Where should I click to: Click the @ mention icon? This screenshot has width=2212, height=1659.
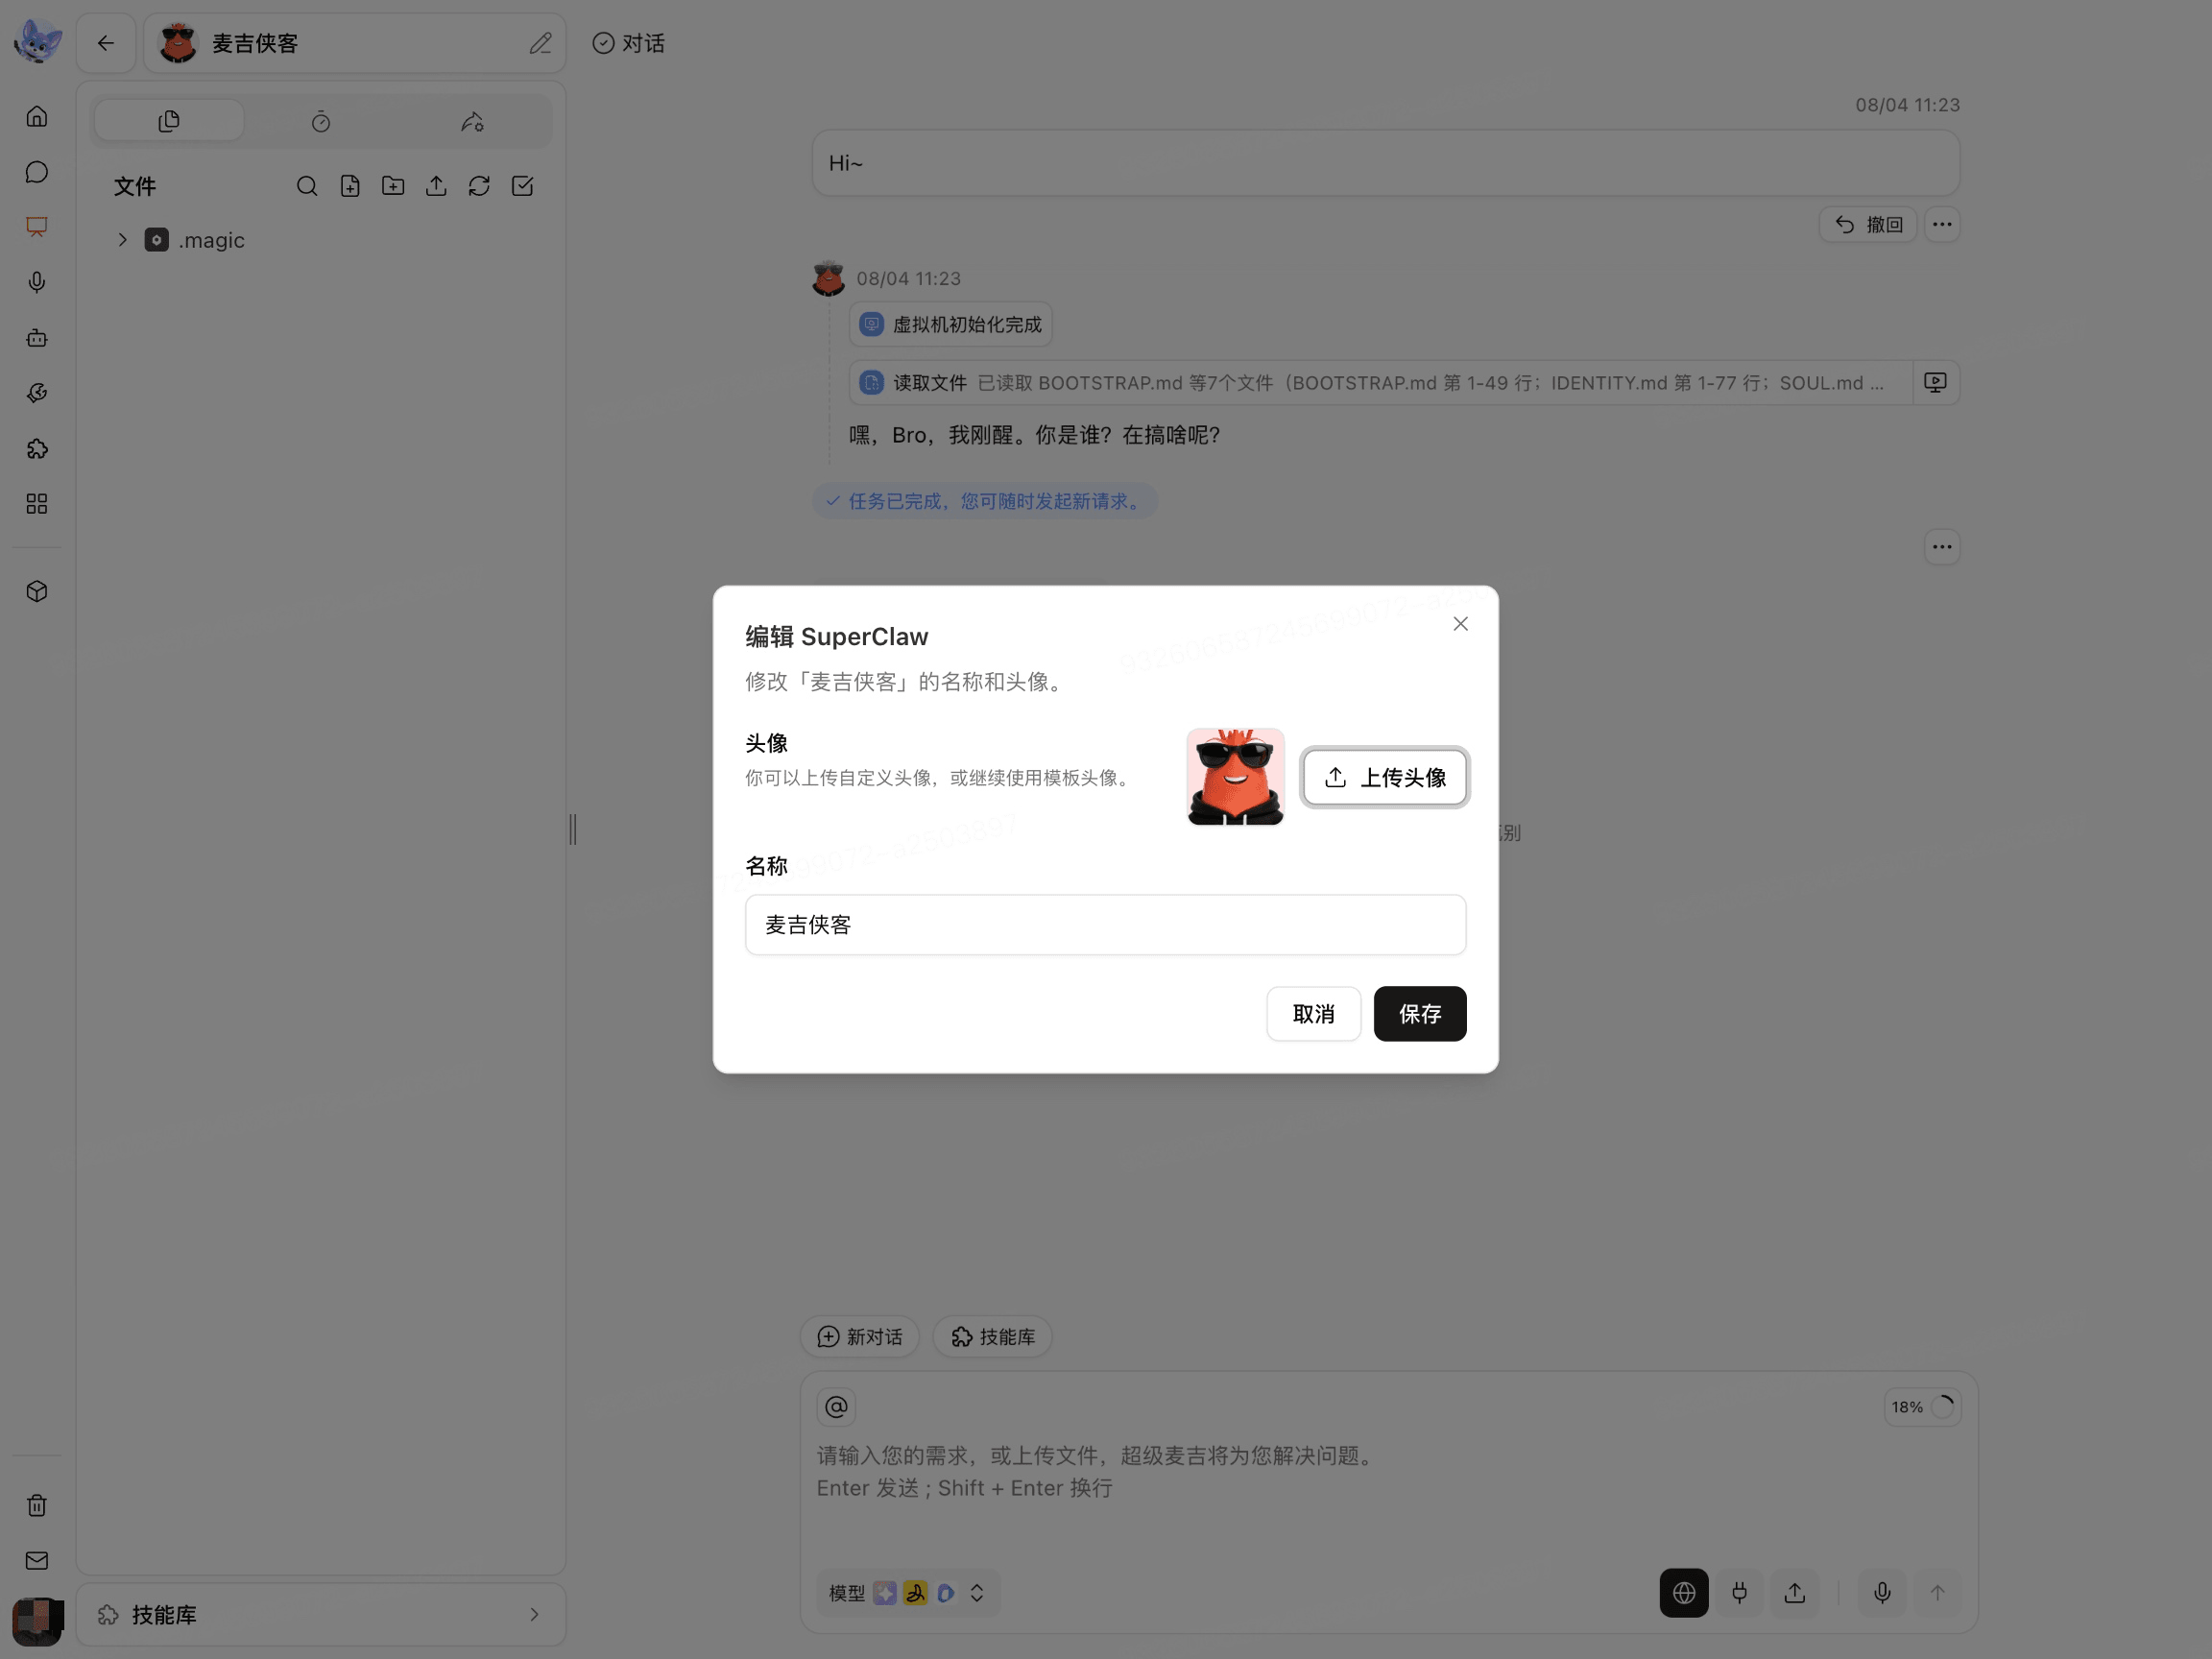coord(836,1407)
